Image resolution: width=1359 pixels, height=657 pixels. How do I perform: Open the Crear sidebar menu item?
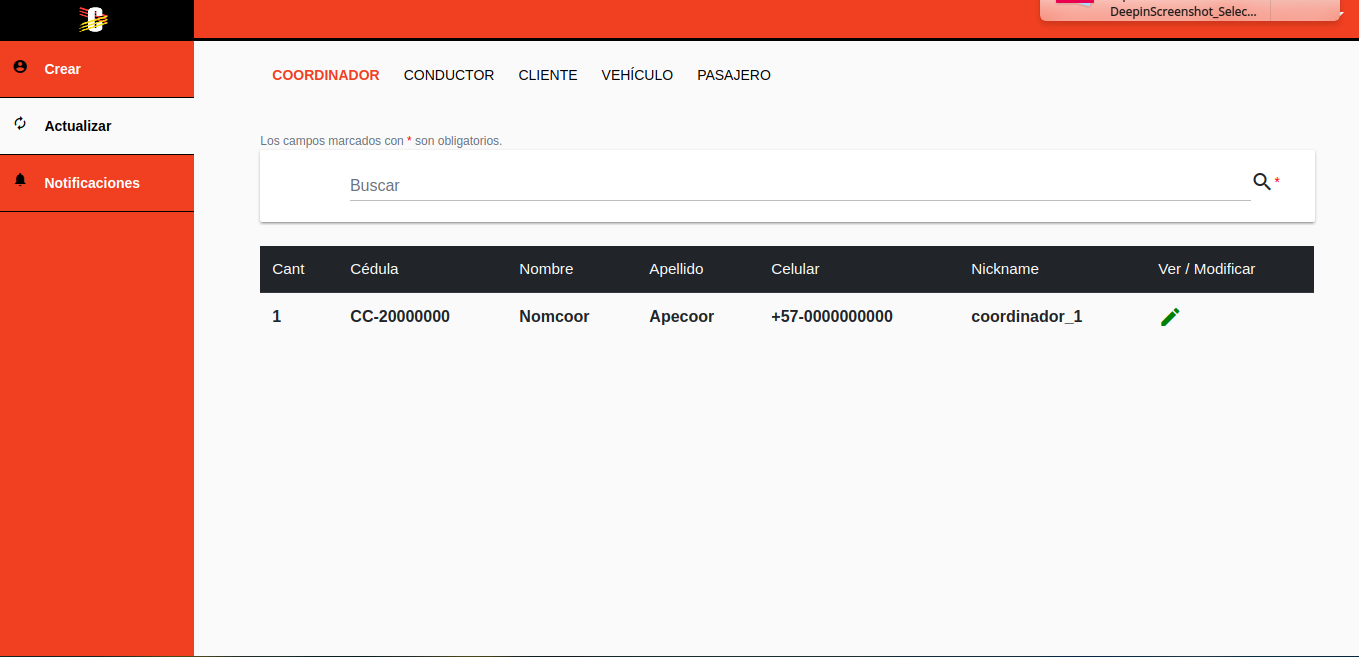click(x=97, y=69)
